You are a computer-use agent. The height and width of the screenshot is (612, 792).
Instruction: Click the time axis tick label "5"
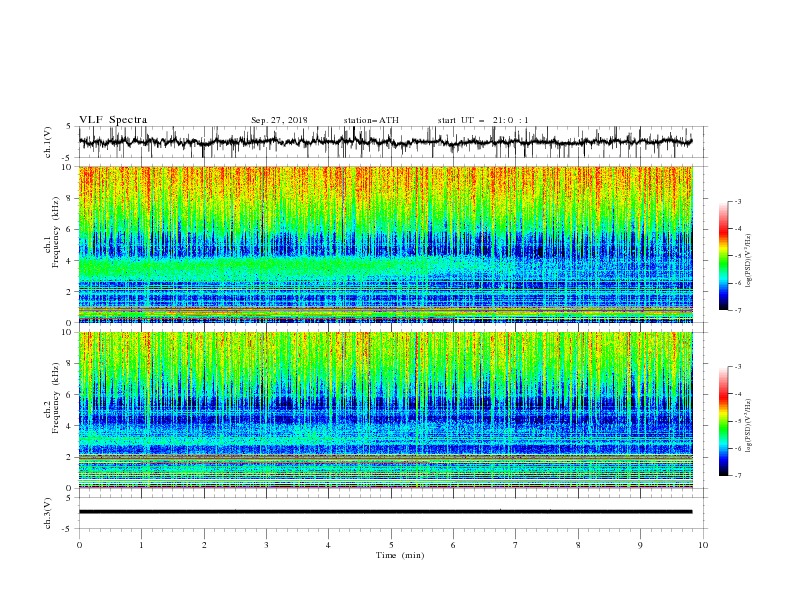[391, 545]
